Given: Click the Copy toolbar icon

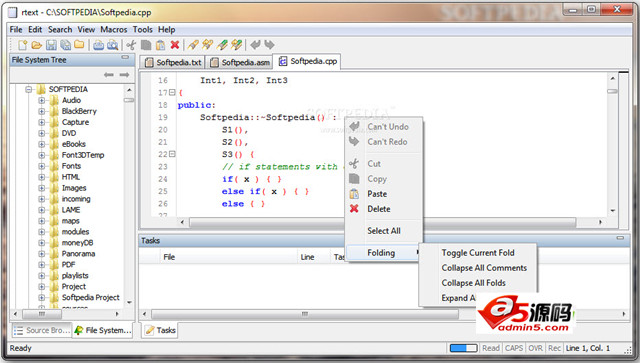Looking at the screenshot, I should [146, 45].
